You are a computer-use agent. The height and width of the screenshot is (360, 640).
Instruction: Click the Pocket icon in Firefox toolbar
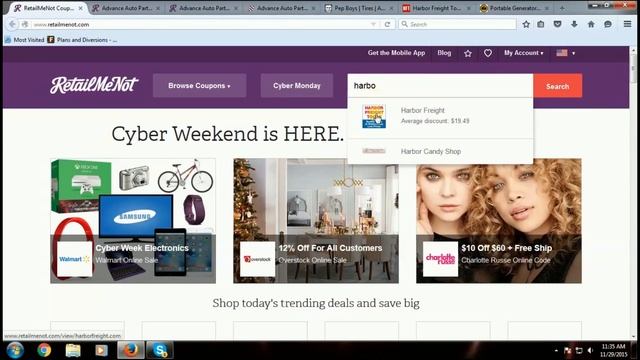[558, 24]
